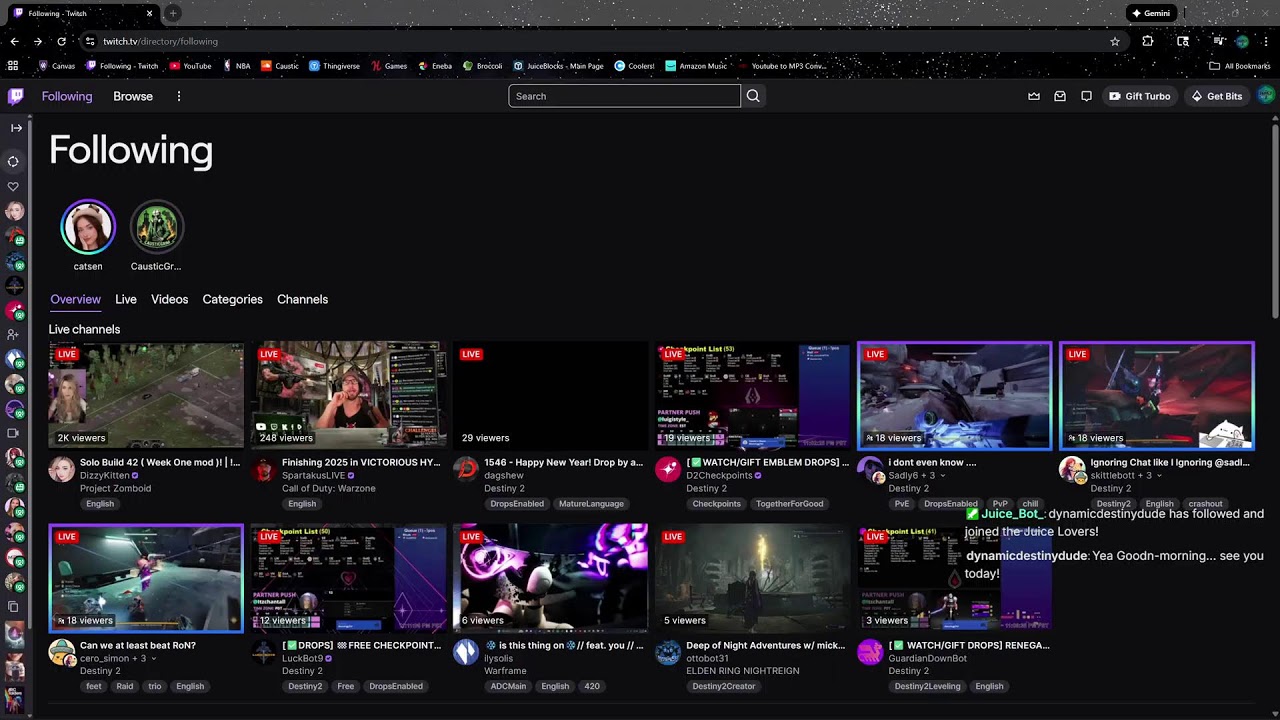Switch to the Live tab
Viewport: 1280px width, 720px height.
click(x=126, y=299)
